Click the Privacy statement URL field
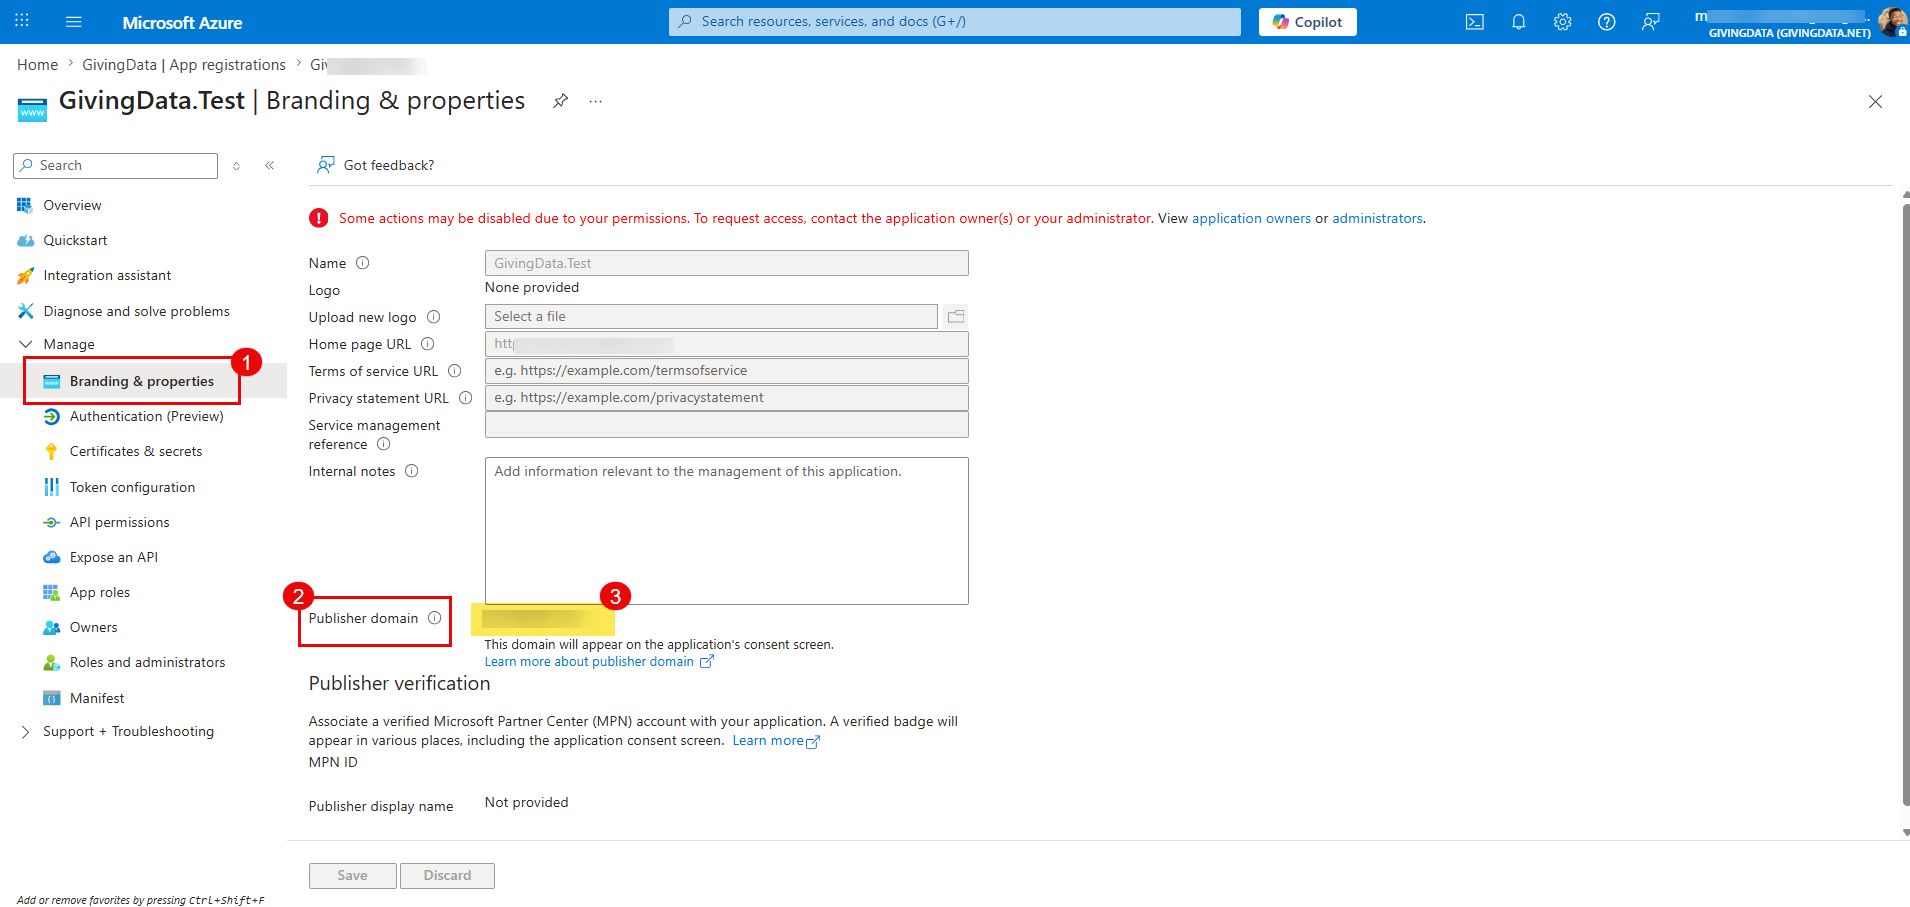 tap(727, 398)
